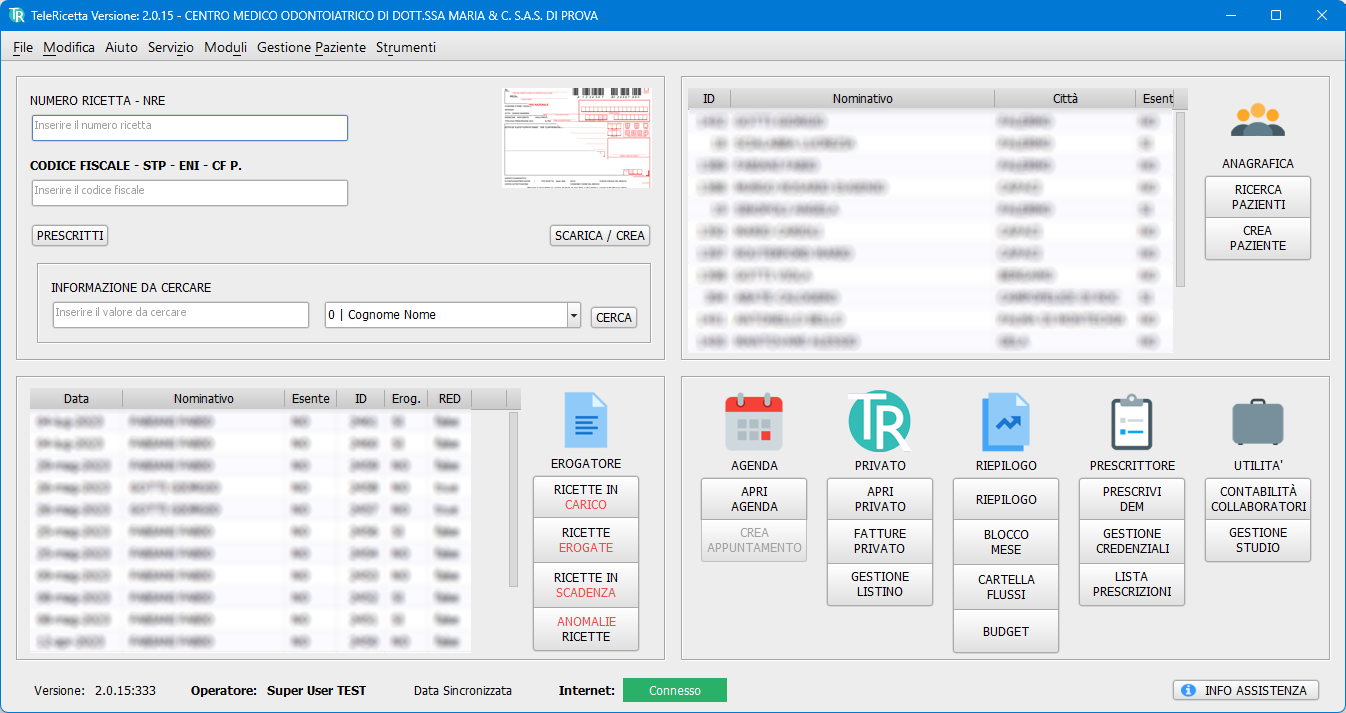The image size is (1346, 713).
Task: Click the Riepilogo chart document icon
Action: [x=1005, y=422]
